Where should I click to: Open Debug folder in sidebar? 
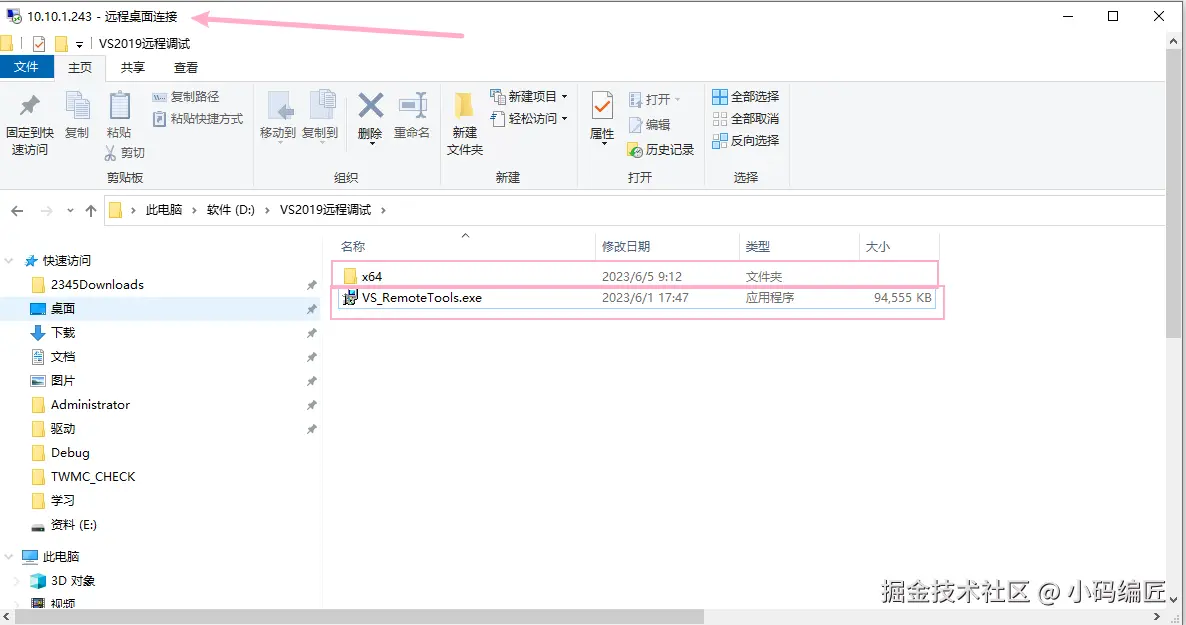[70, 452]
